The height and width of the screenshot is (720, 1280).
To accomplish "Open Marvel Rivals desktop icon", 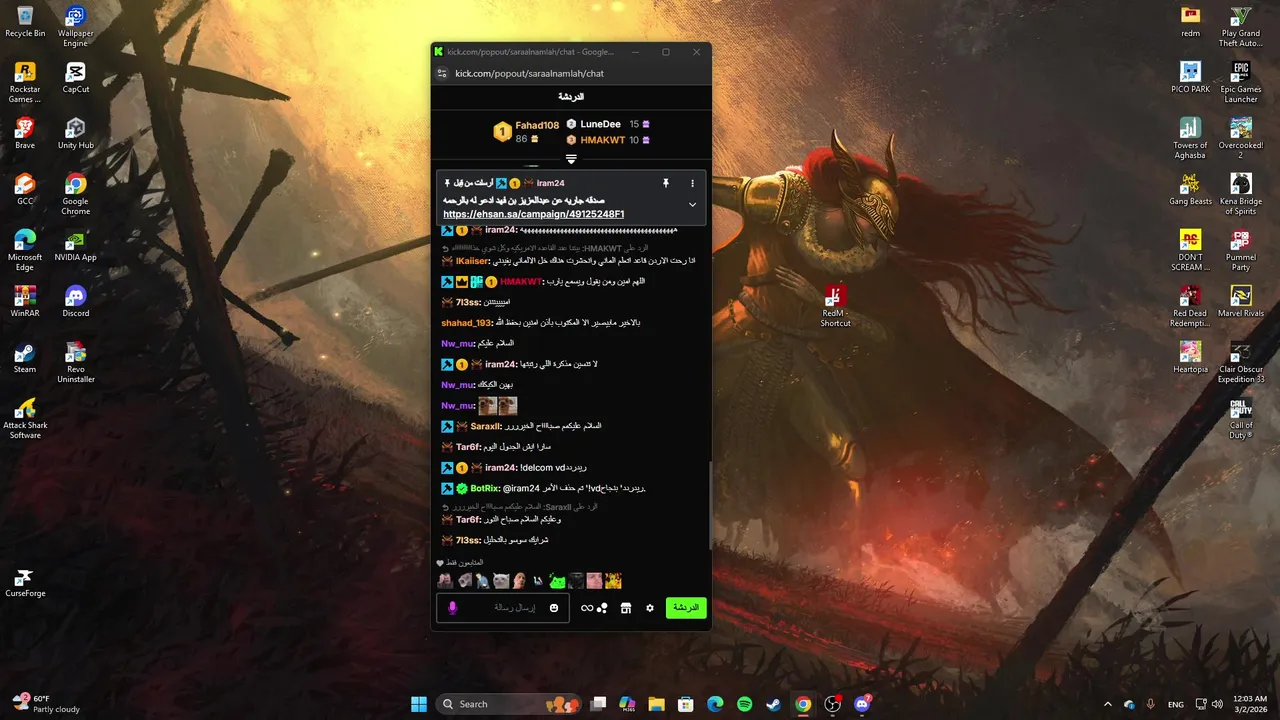I will (1241, 302).
